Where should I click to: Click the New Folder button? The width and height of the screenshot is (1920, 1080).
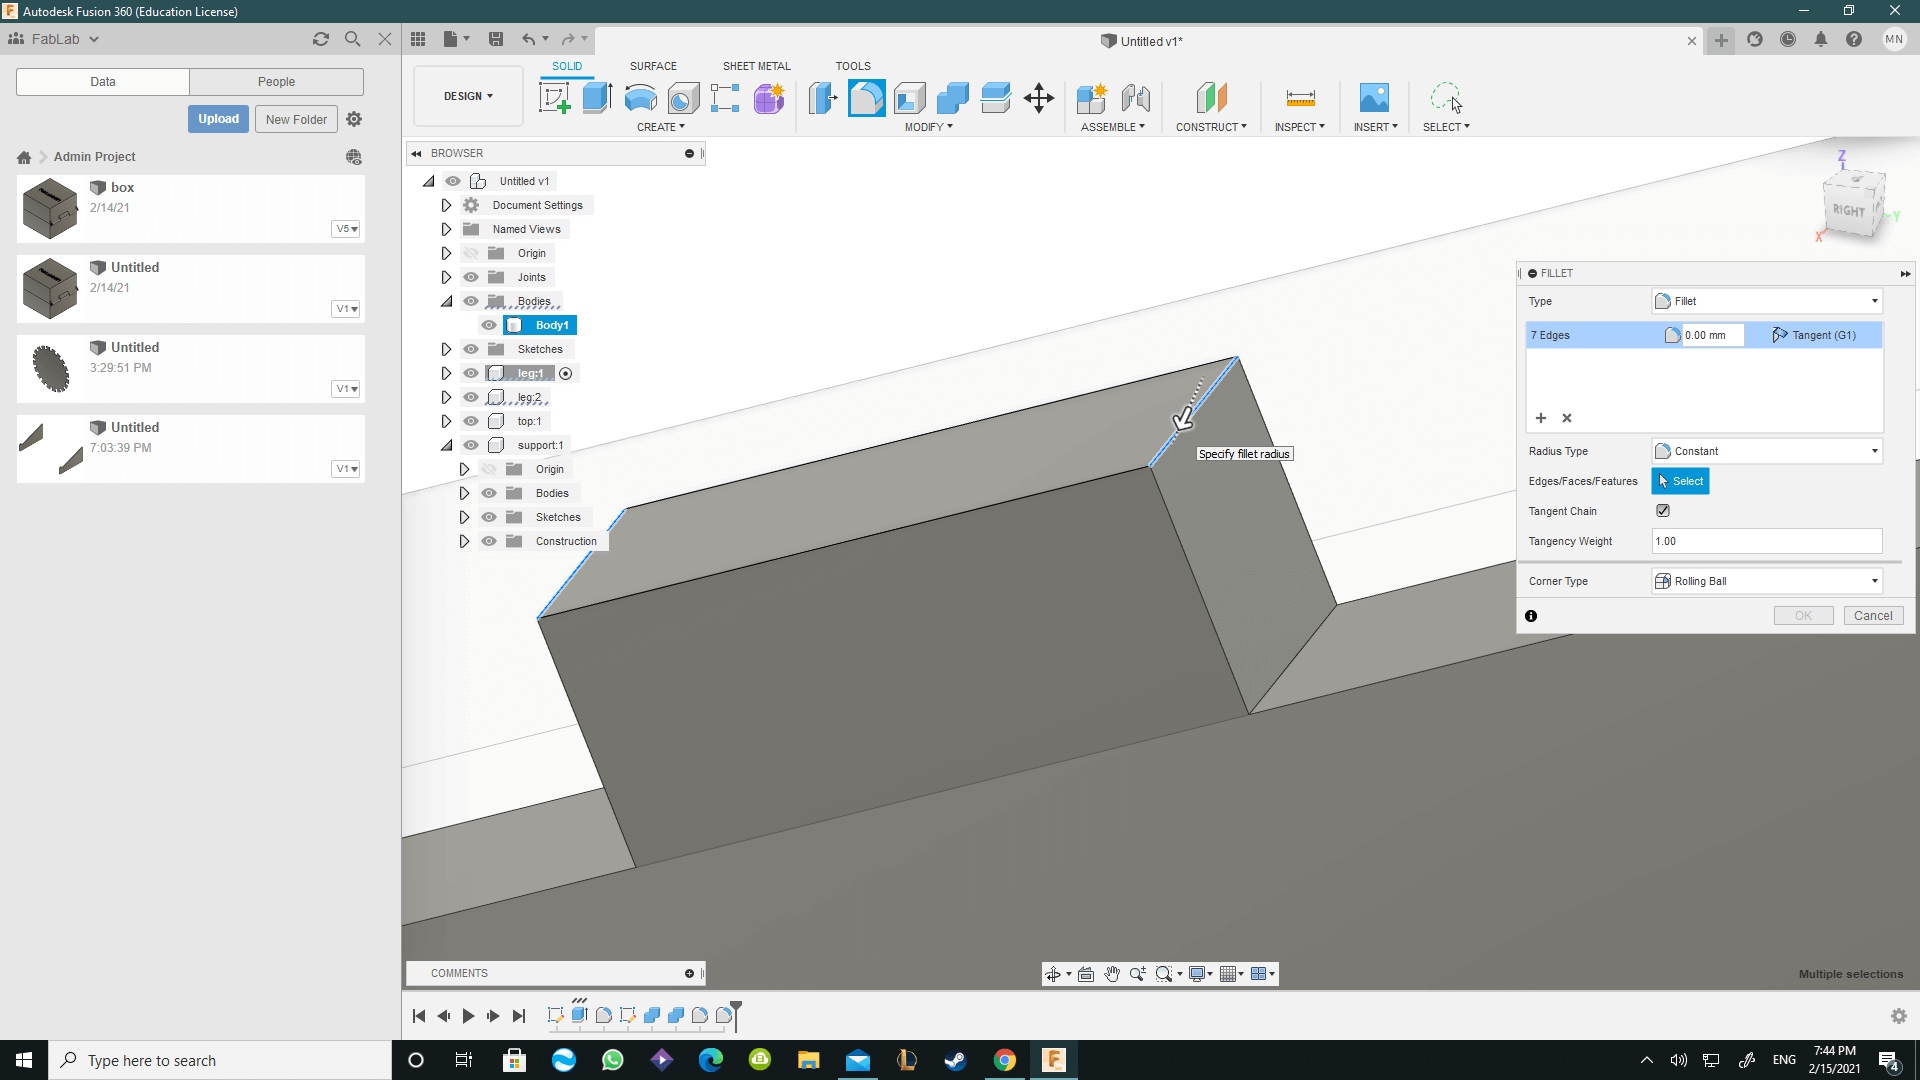(296, 119)
